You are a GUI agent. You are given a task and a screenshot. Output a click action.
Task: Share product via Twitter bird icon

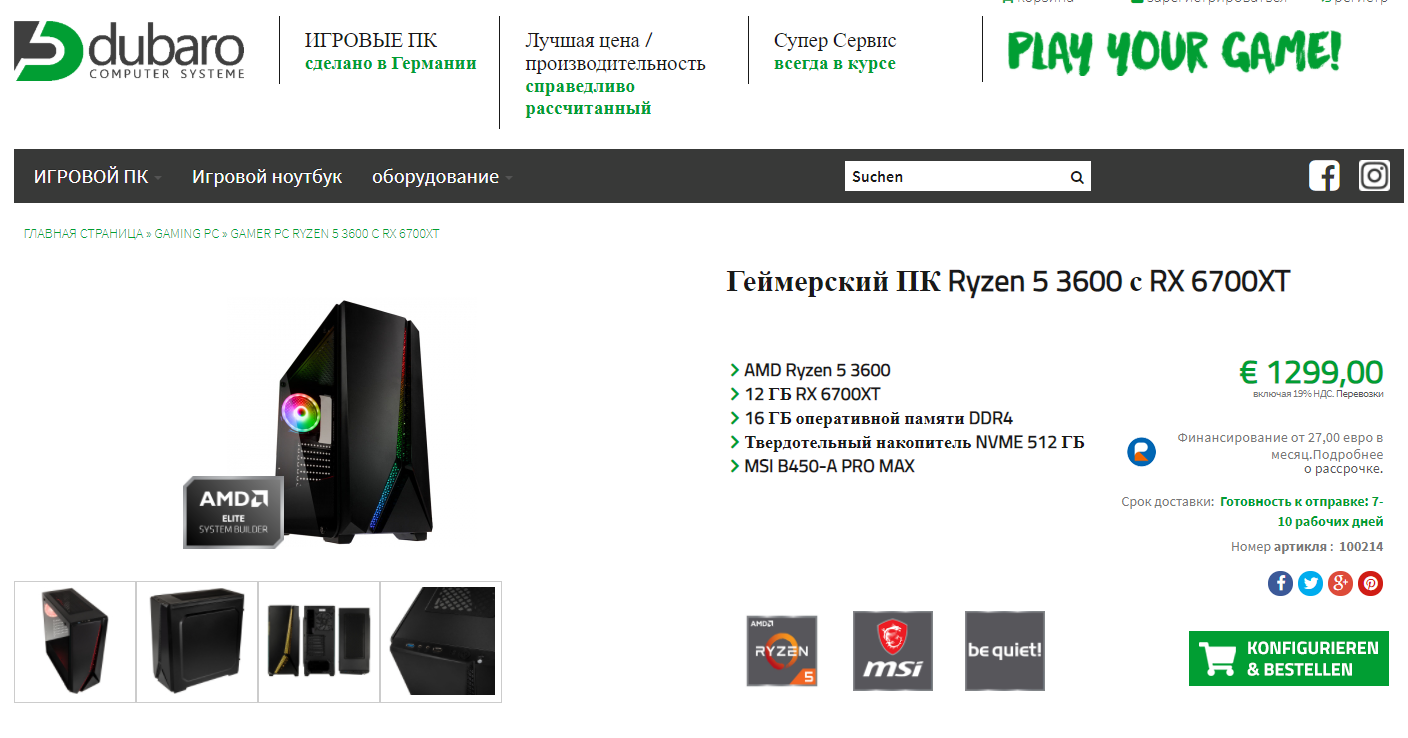tap(1310, 583)
